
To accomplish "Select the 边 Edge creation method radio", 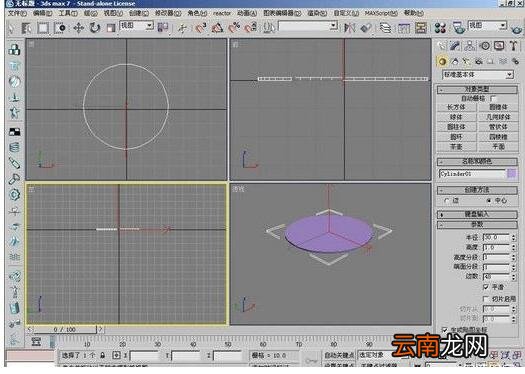I will pyautogui.click(x=446, y=201).
